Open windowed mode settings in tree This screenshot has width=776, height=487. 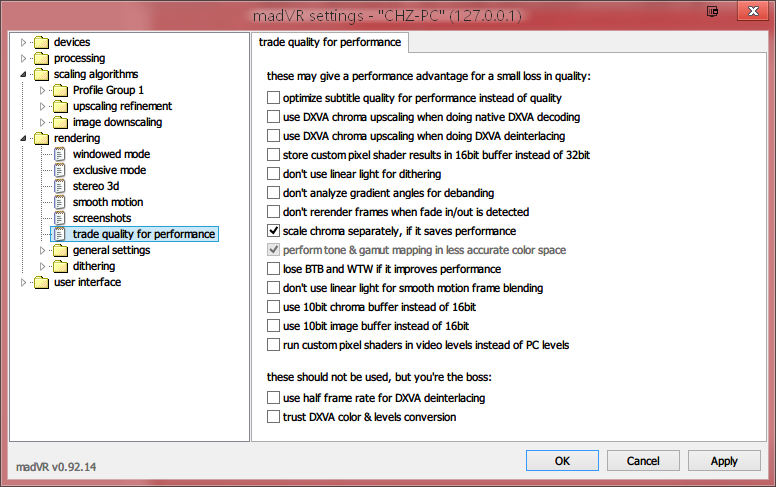[x=111, y=154]
